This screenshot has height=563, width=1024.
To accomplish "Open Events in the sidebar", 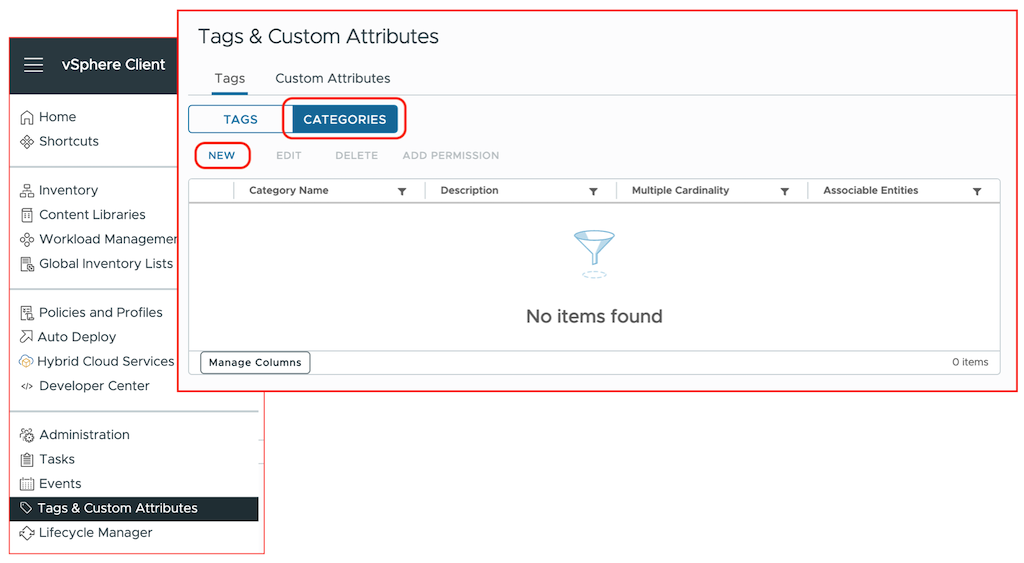I will tap(60, 484).
